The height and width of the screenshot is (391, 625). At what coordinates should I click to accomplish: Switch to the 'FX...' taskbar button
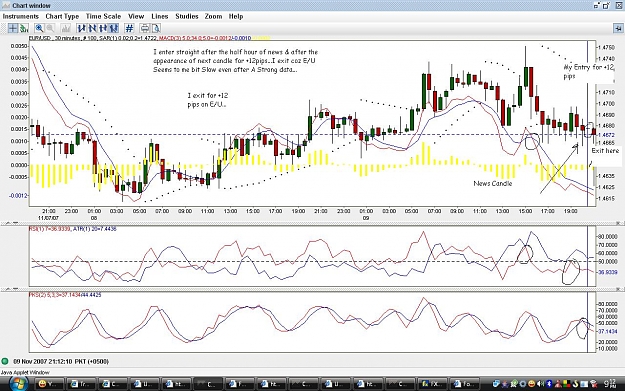pyautogui.click(x=433, y=384)
